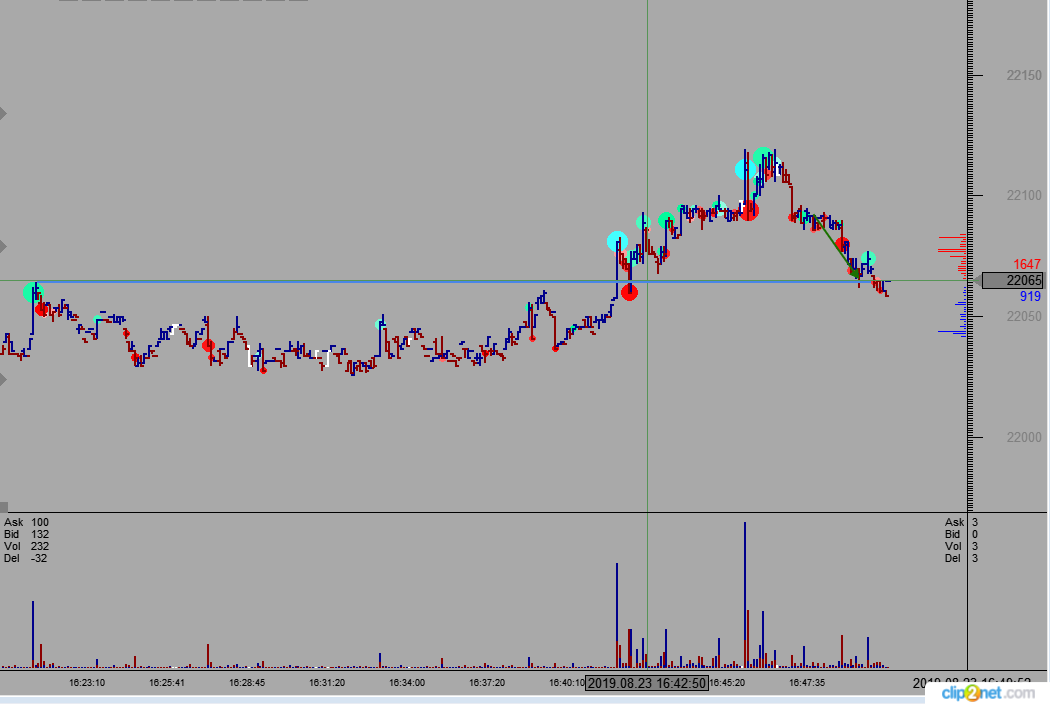This screenshot has width=1050, height=704.
Task: Click the blue 919 value below the price box
Action: click(x=1030, y=297)
